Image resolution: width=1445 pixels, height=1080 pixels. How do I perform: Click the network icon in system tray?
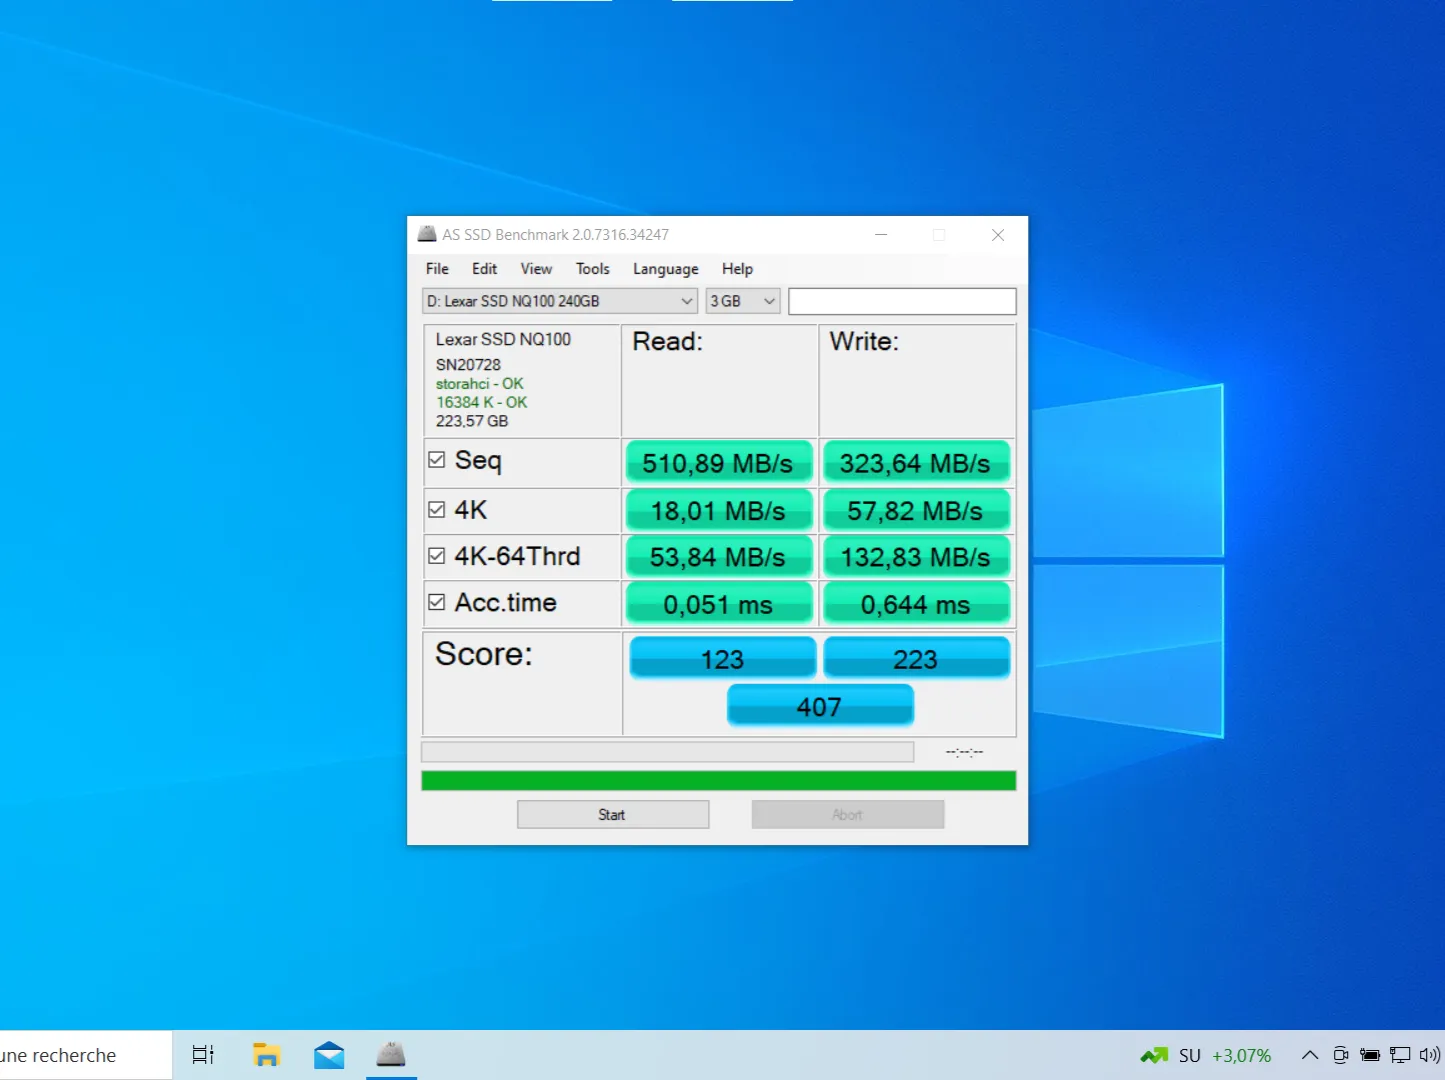click(1400, 1055)
